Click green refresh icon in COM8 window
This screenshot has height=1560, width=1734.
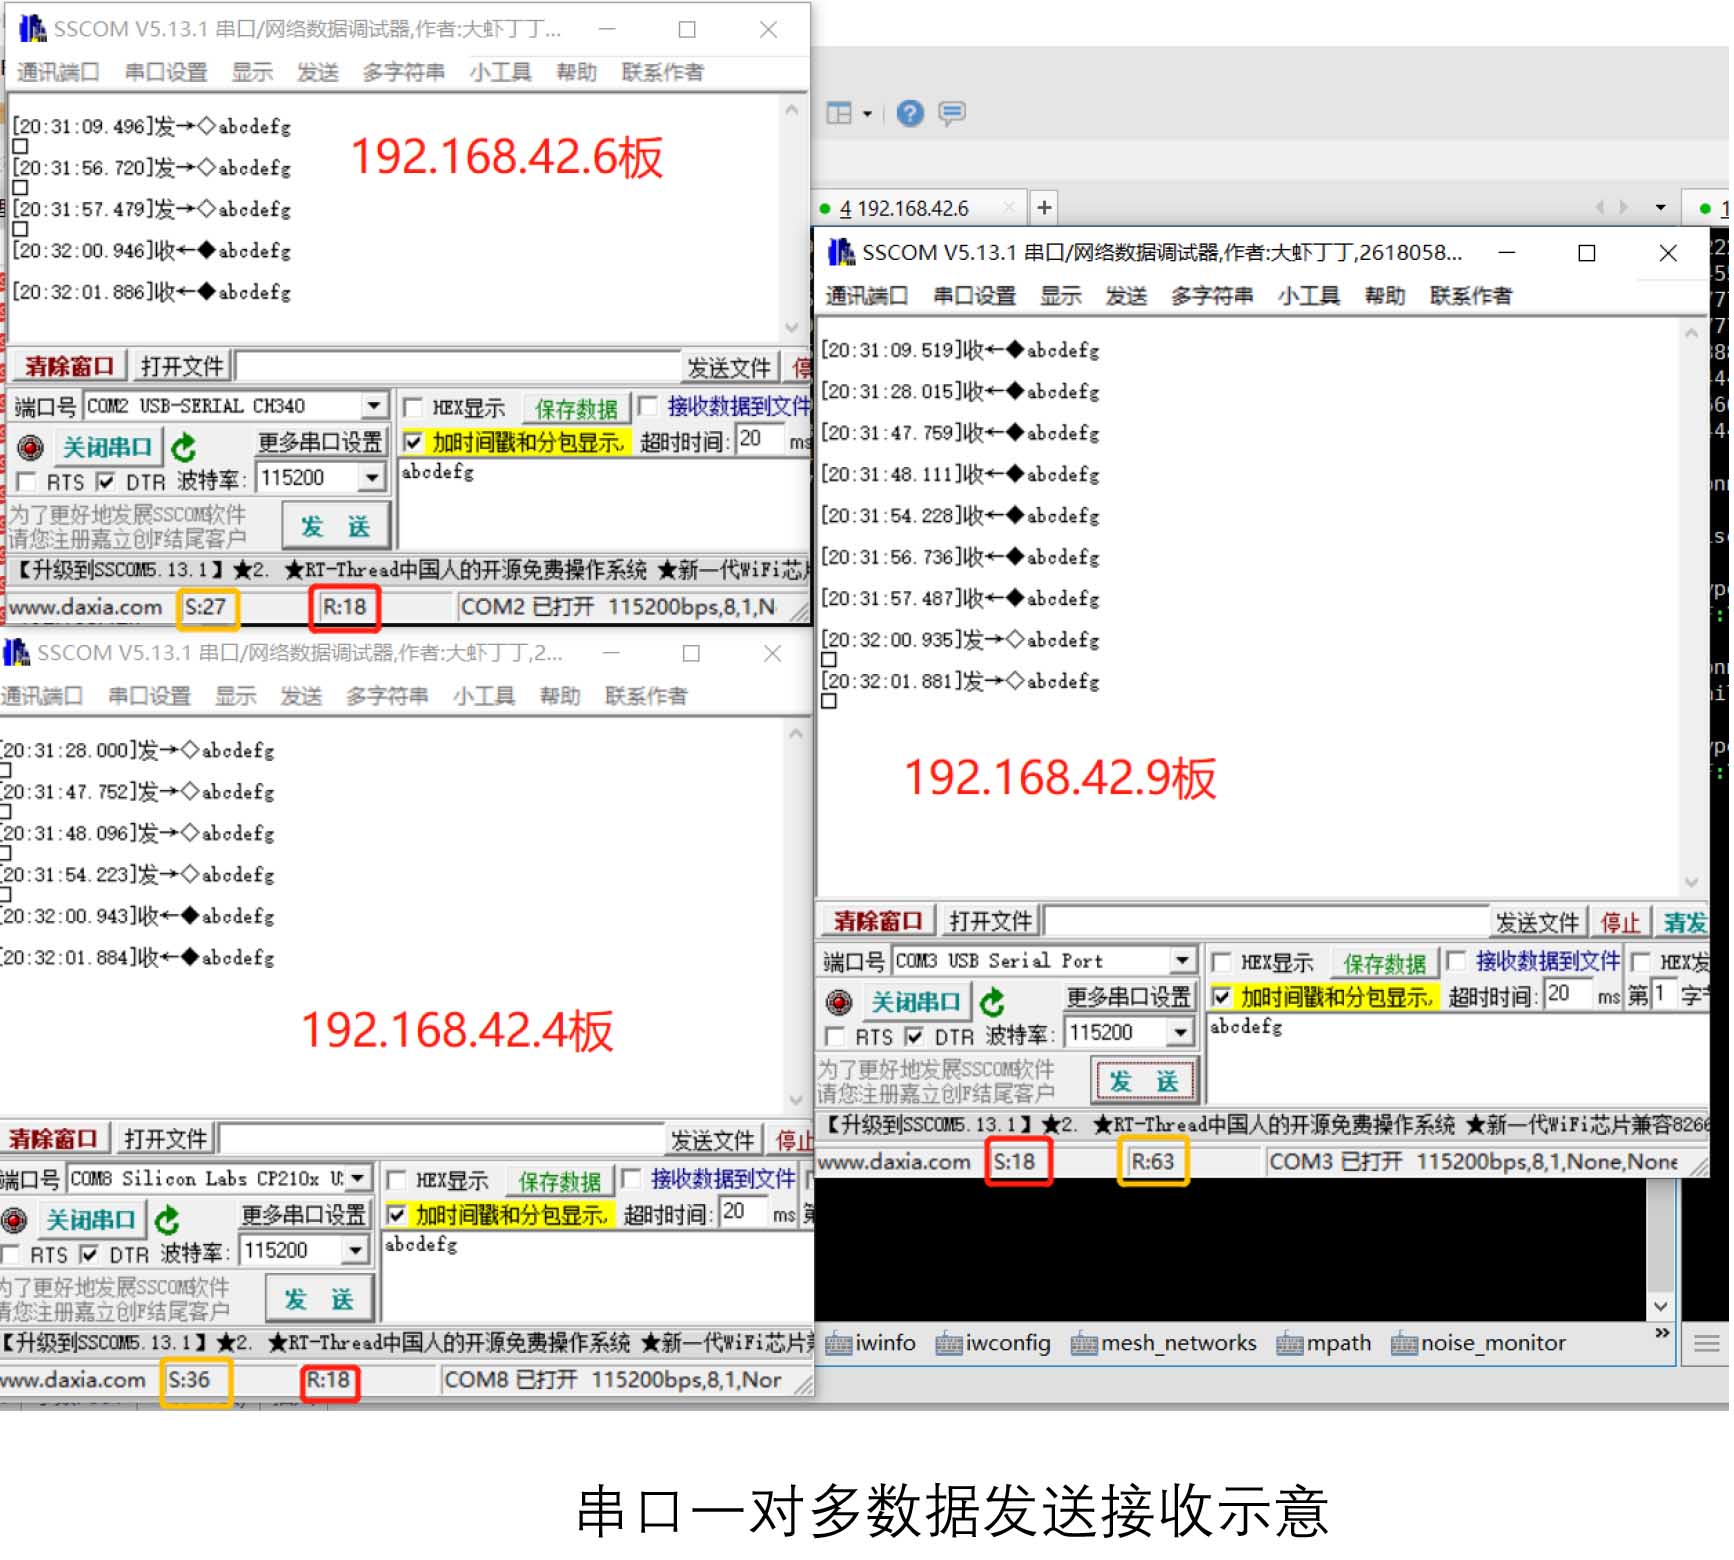pos(167,1220)
